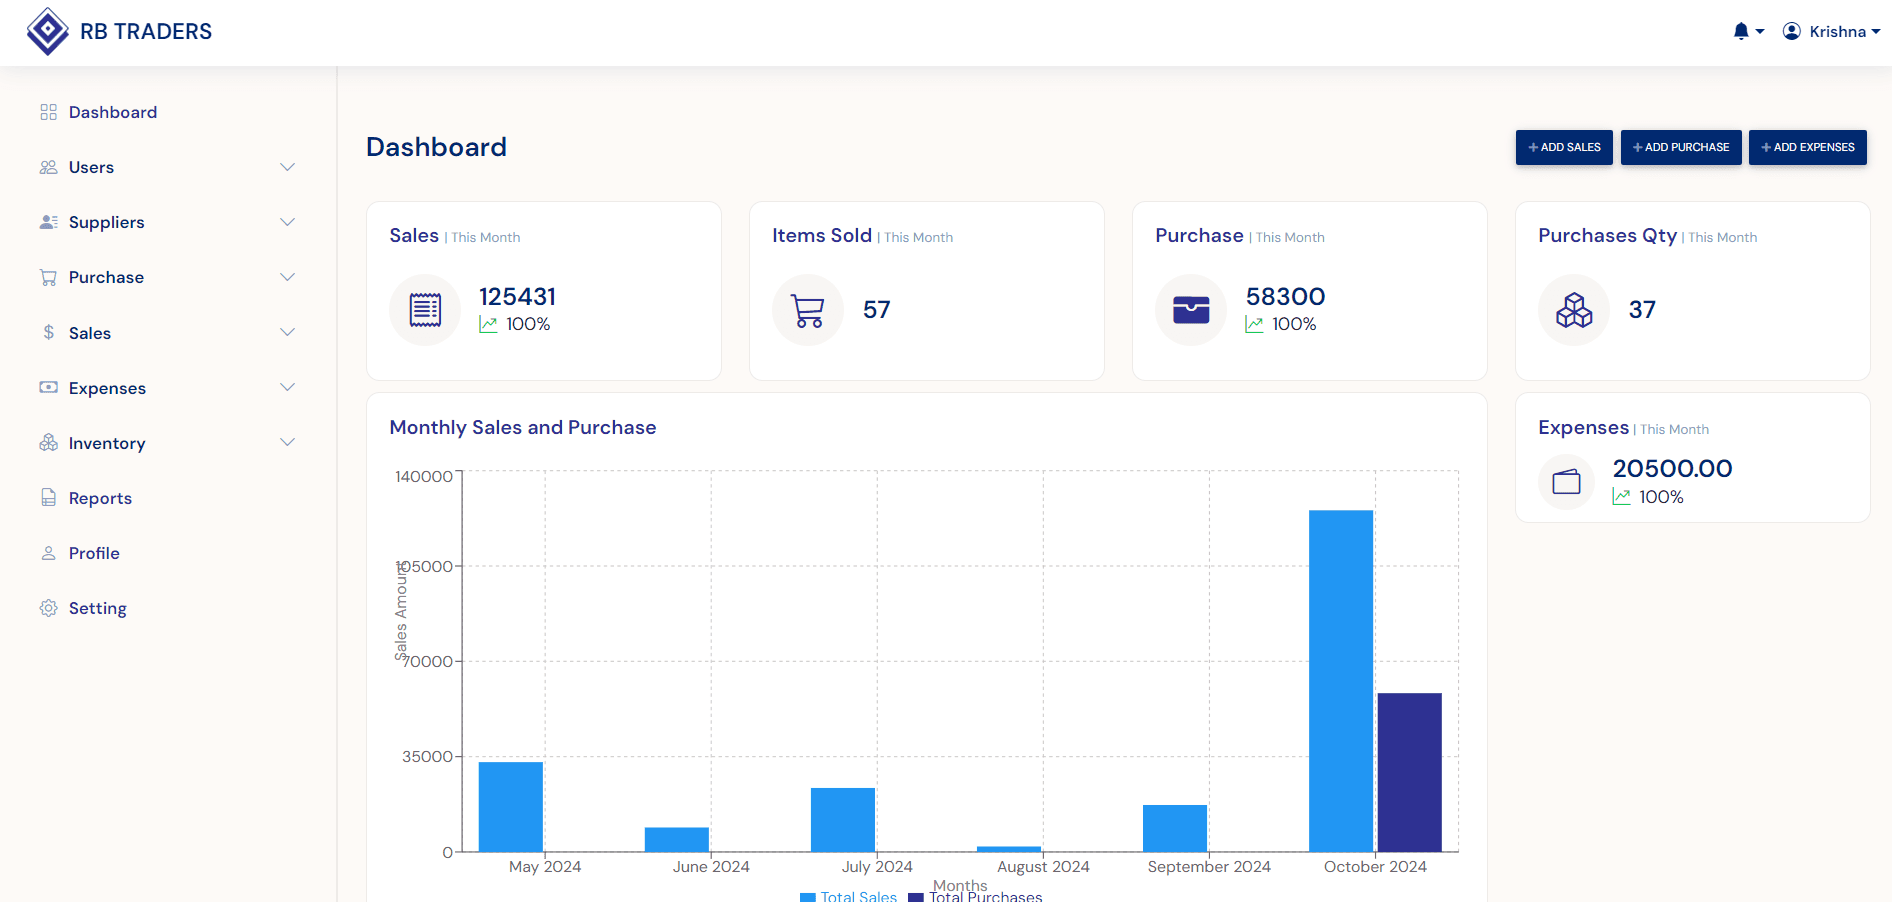Viewport: 1892px width, 902px height.
Task: Click the Sales dollar icon in sidebar
Action: 48,332
